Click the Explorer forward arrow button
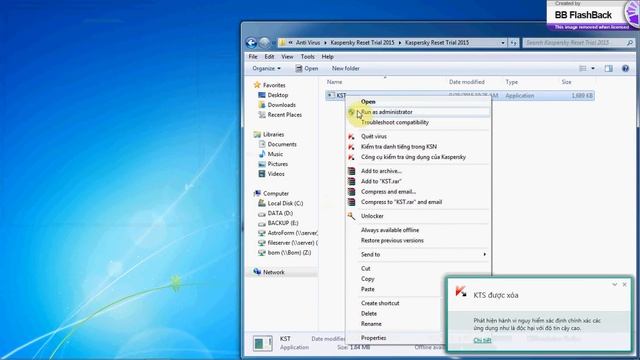This screenshot has height=360, width=640. click(x=264, y=43)
